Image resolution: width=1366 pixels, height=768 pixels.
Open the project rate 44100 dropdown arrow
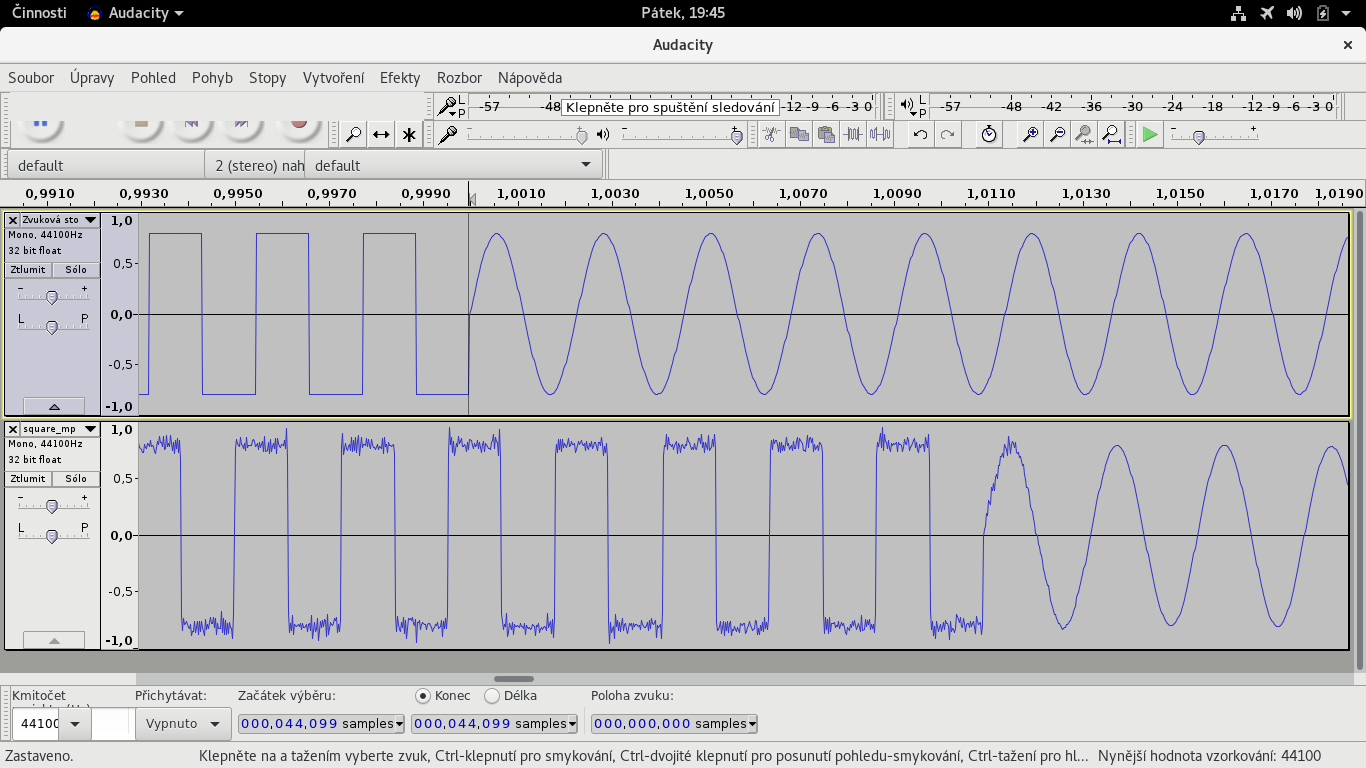point(75,724)
